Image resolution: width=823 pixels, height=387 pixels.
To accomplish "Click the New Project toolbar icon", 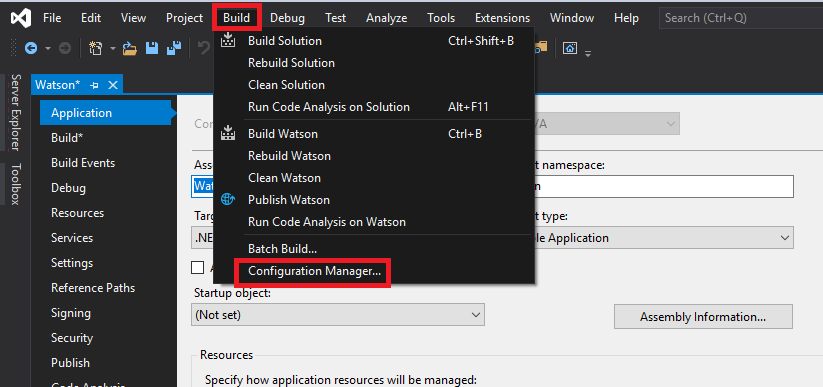I will pyautogui.click(x=96, y=48).
